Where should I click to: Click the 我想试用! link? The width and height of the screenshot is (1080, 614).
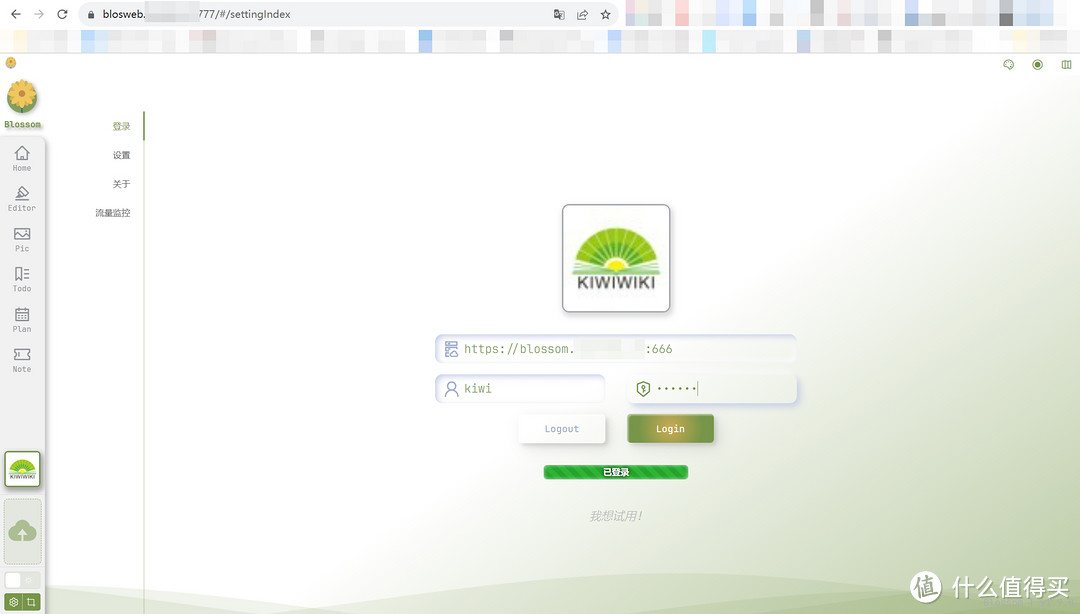click(x=616, y=515)
